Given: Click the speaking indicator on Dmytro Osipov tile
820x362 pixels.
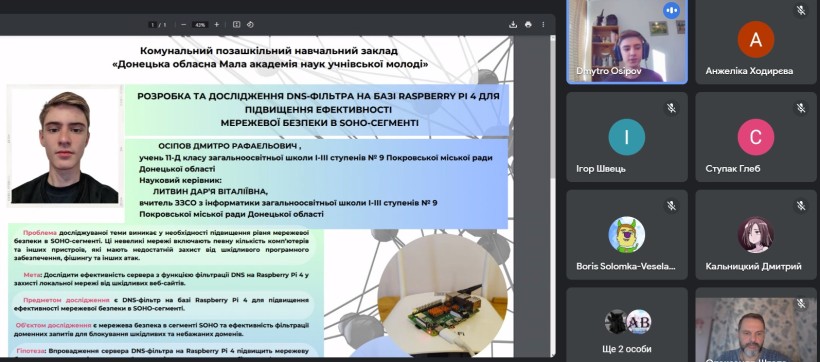Looking at the screenshot, I should click(671, 10).
